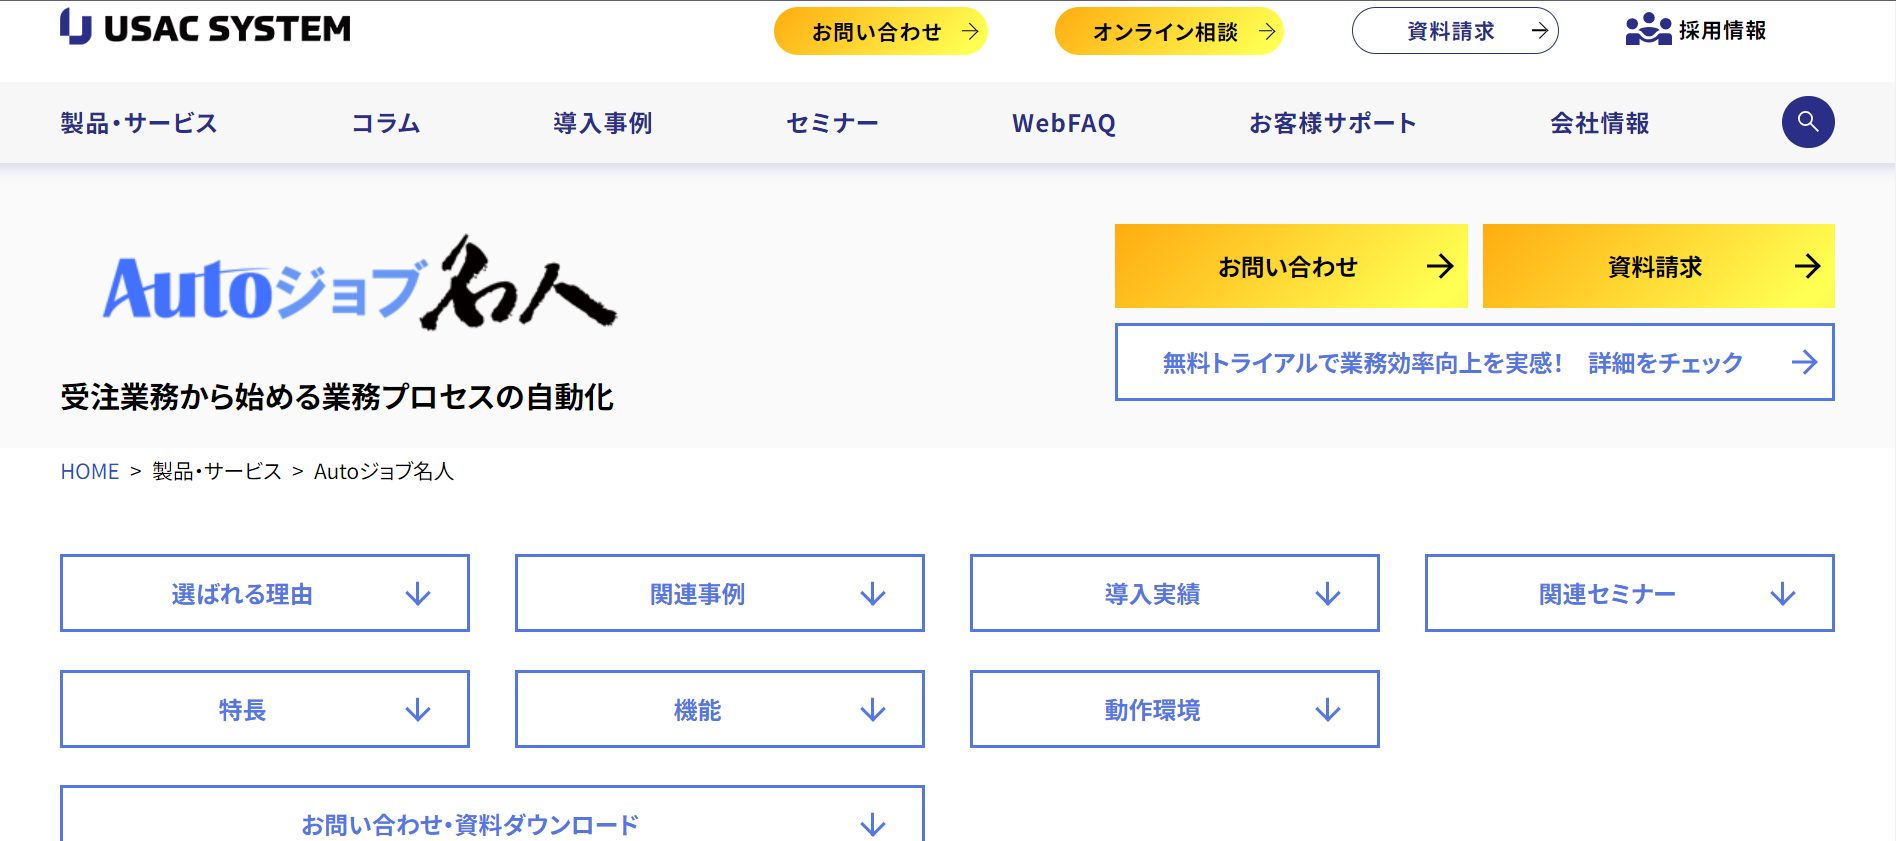Open the 無料トライアル 詳細をチェック banner
Screen dimensions: 1896x841
(1475, 362)
